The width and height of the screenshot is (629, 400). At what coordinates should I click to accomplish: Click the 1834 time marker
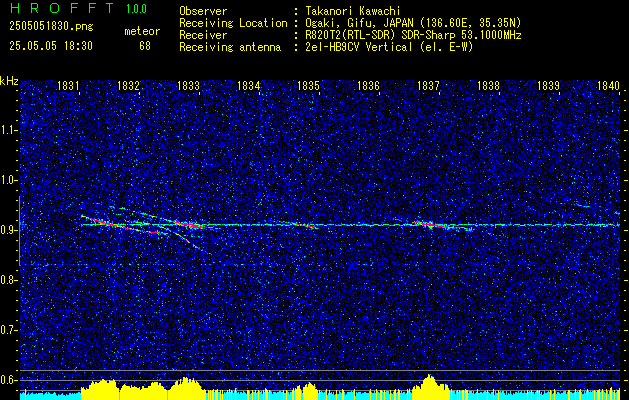click(x=248, y=85)
